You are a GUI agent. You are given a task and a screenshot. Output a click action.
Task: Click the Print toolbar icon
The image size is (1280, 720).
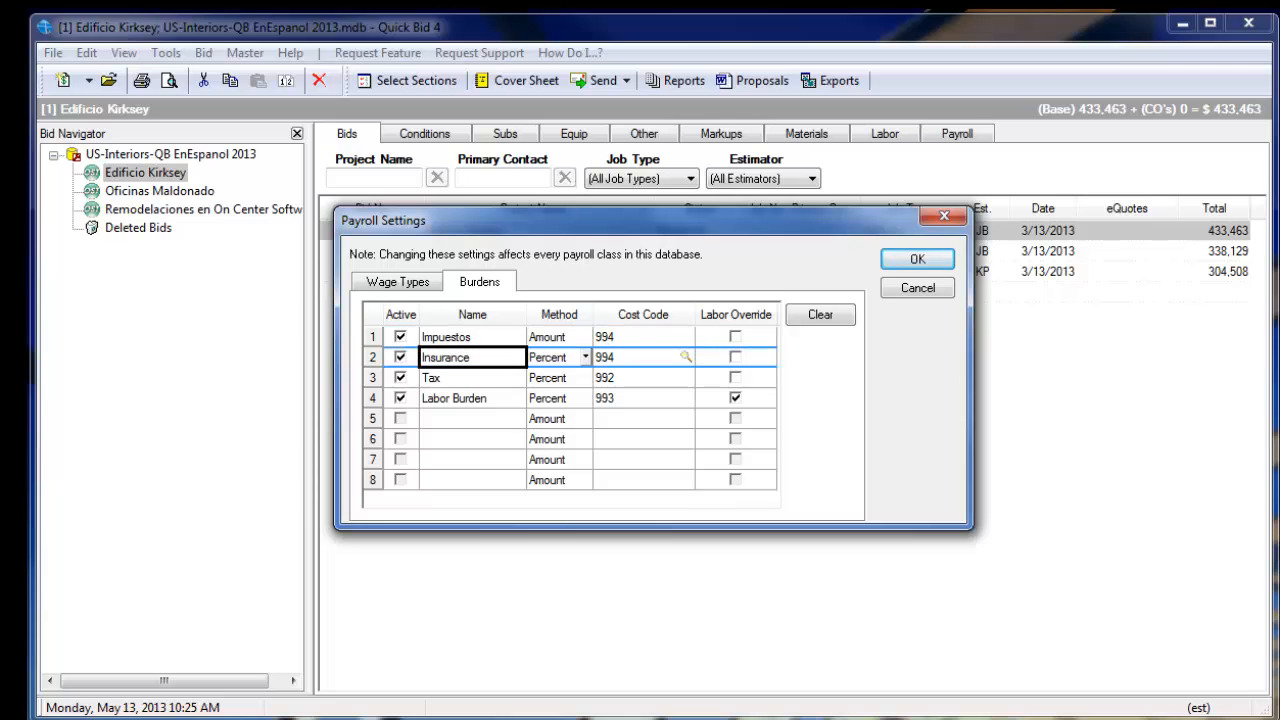tap(142, 81)
